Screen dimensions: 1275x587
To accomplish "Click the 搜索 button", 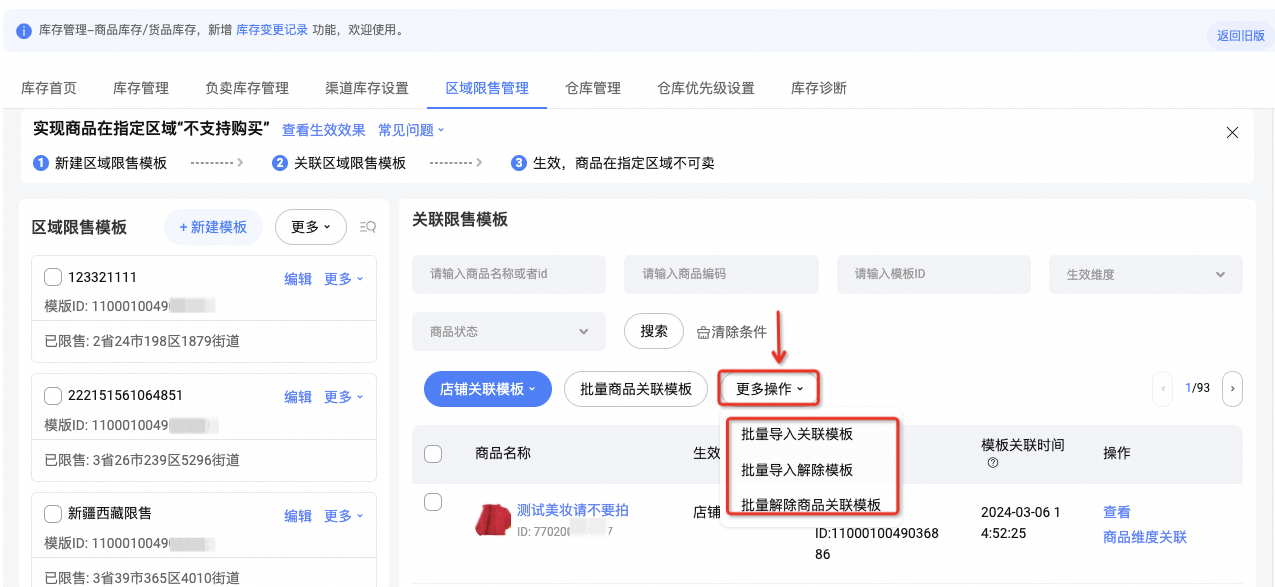I will click(x=654, y=331).
